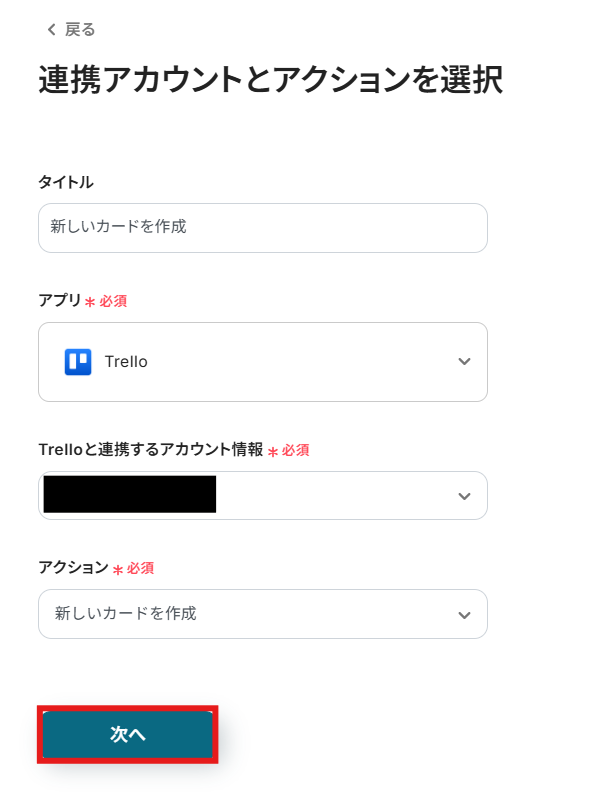Click the account dropdown chevron arrow
The height and width of the screenshot is (793, 600).
pos(464,496)
